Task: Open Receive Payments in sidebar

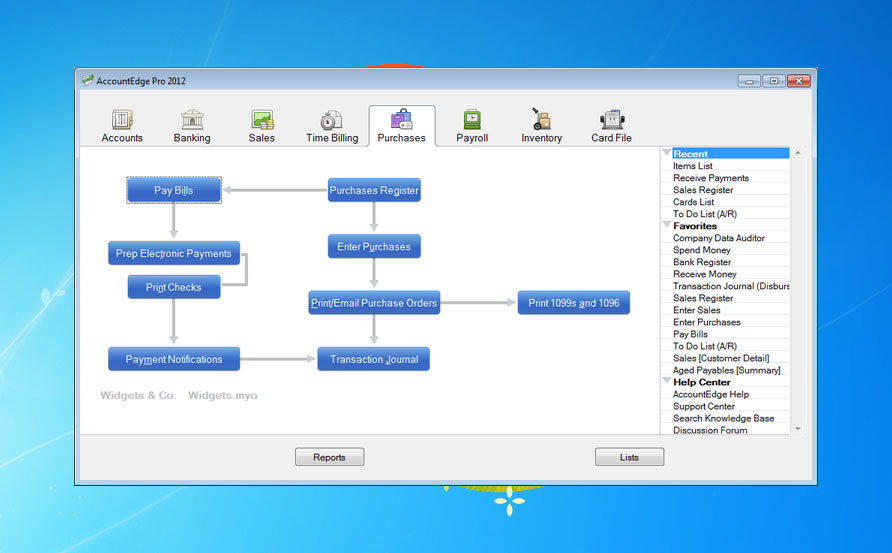Action: click(x=711, y=178)
